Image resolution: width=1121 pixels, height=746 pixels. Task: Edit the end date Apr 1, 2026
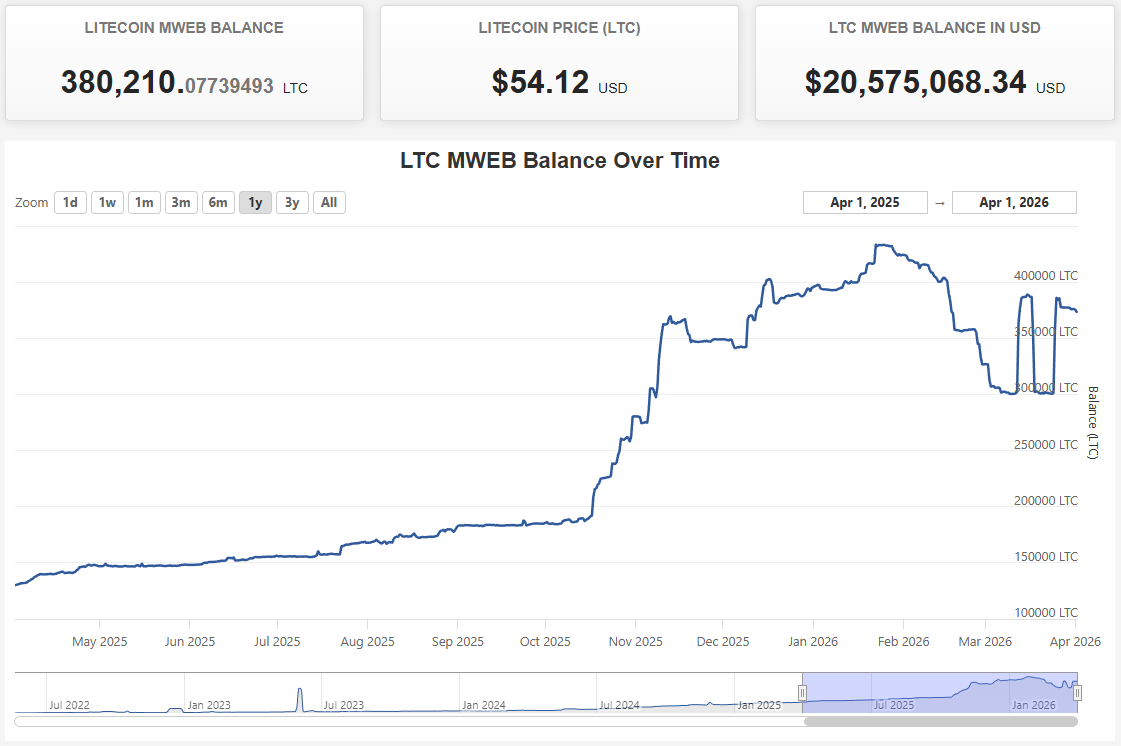point(1014,202)
